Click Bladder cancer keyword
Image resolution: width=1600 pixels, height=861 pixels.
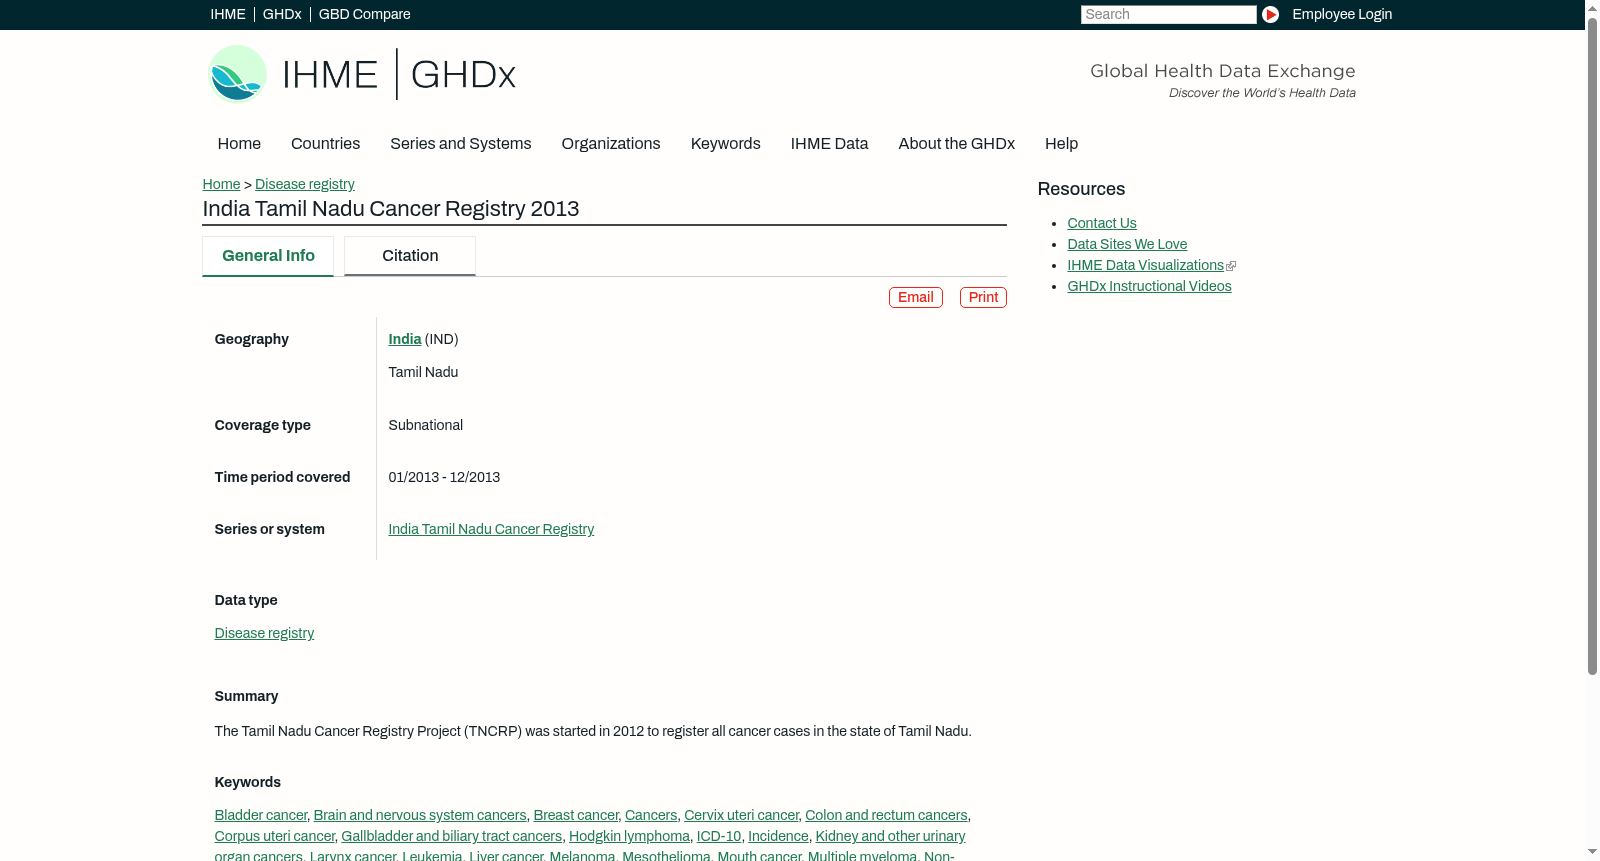[260, 815]
